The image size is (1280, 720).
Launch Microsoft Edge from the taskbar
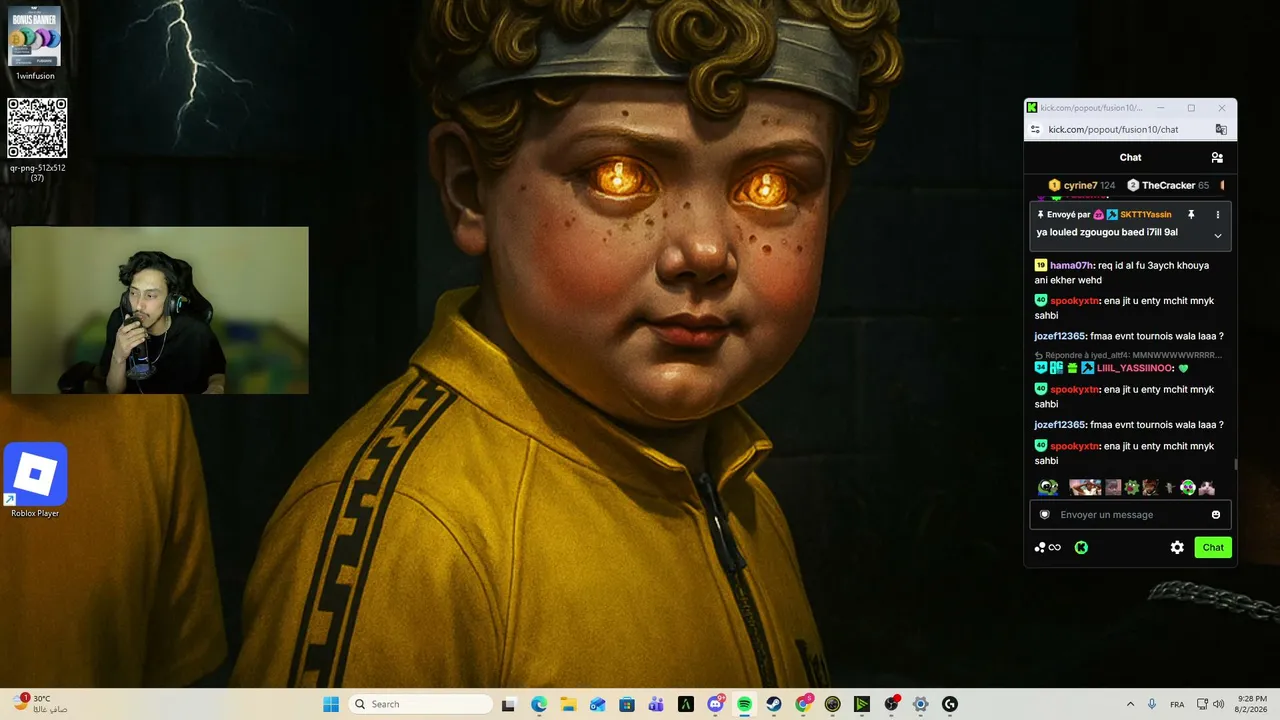[538, 704]
